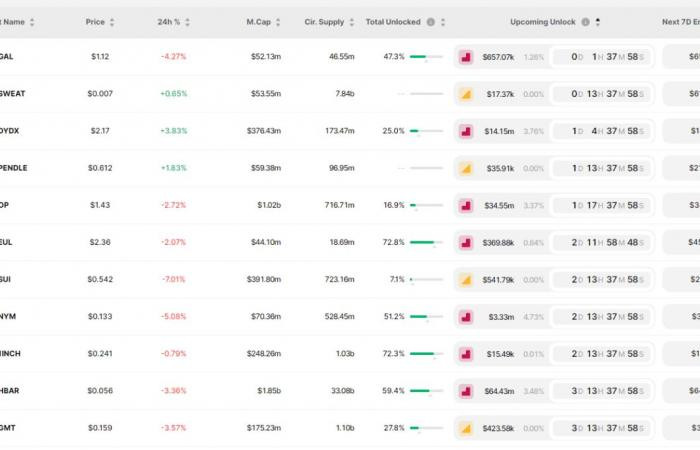Click the red unlock icon in NYM row
This screenshot has width=700, height=450.
coord(466,317)
